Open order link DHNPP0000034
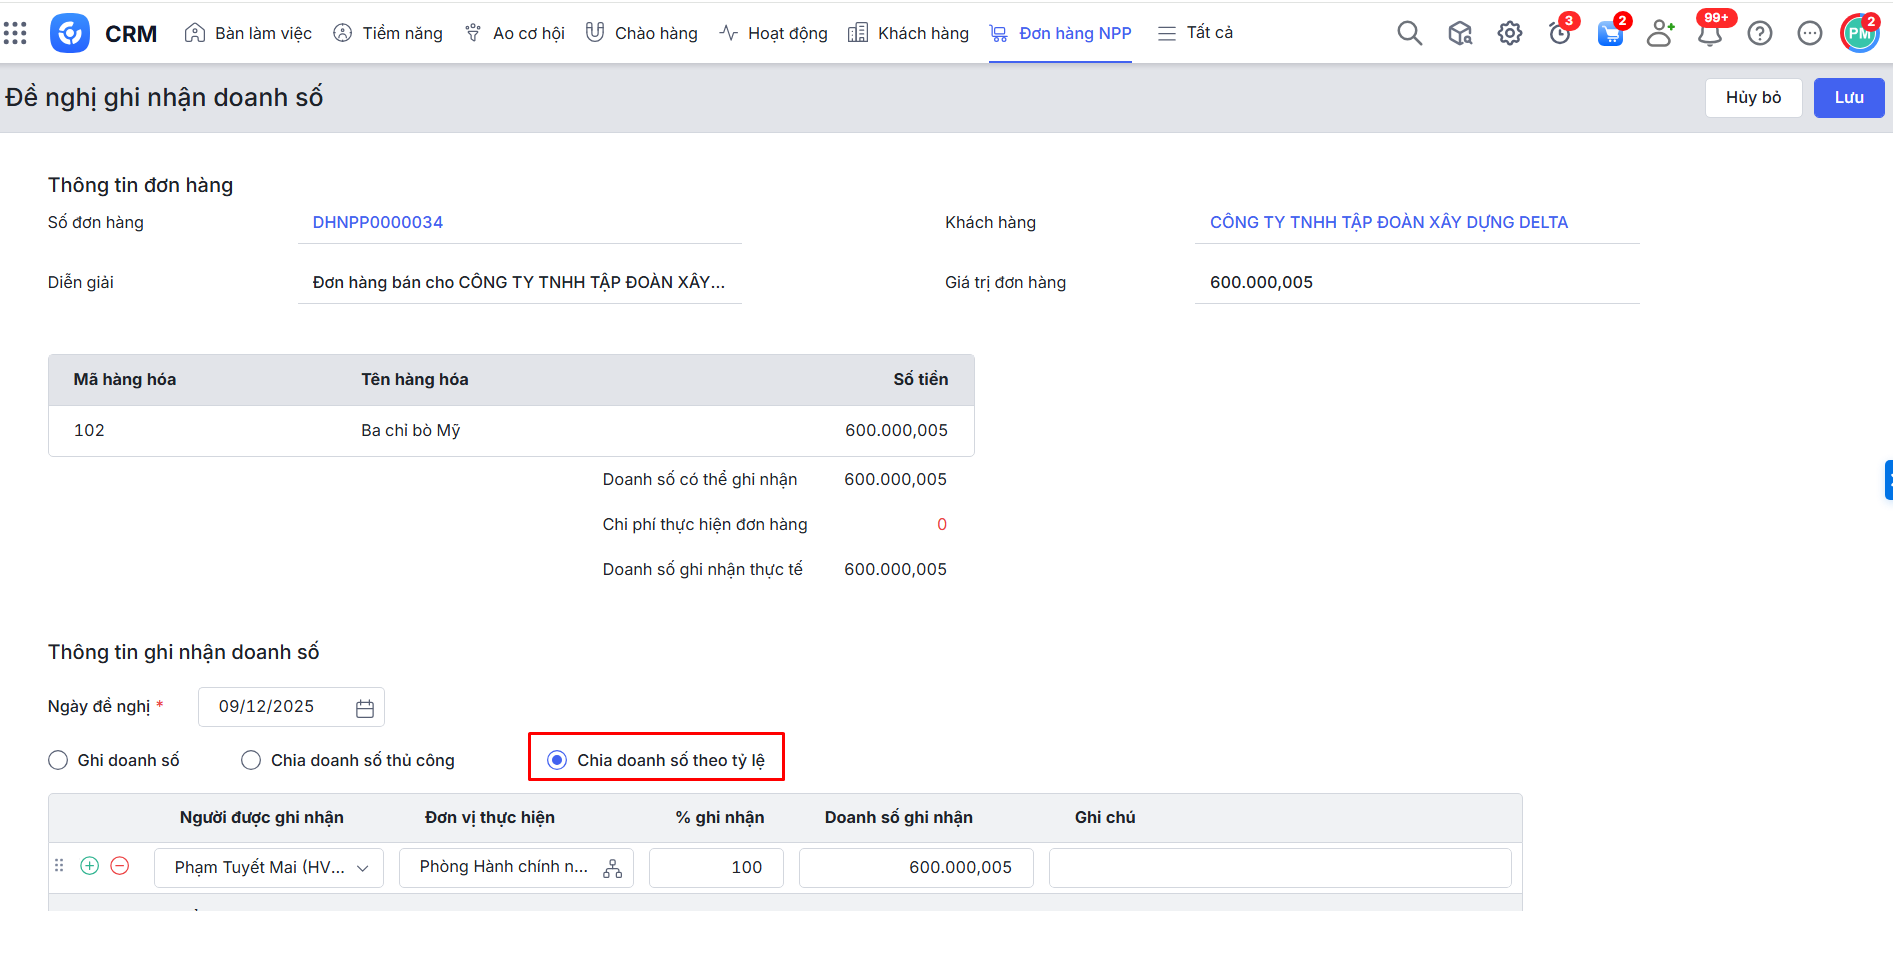1893x956 pixels. coord(377,222)
